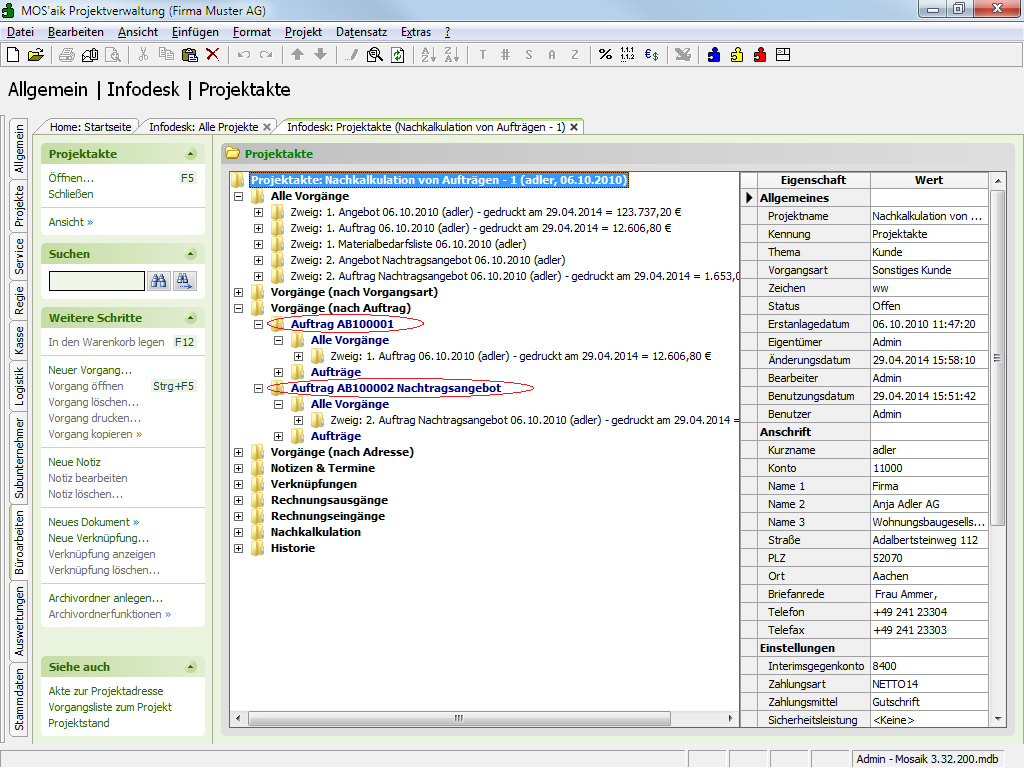This screenshot has height=768, width=1024.
Task: Expand the Rechnungsausgänge tree node
Action: tap(239, 500)
